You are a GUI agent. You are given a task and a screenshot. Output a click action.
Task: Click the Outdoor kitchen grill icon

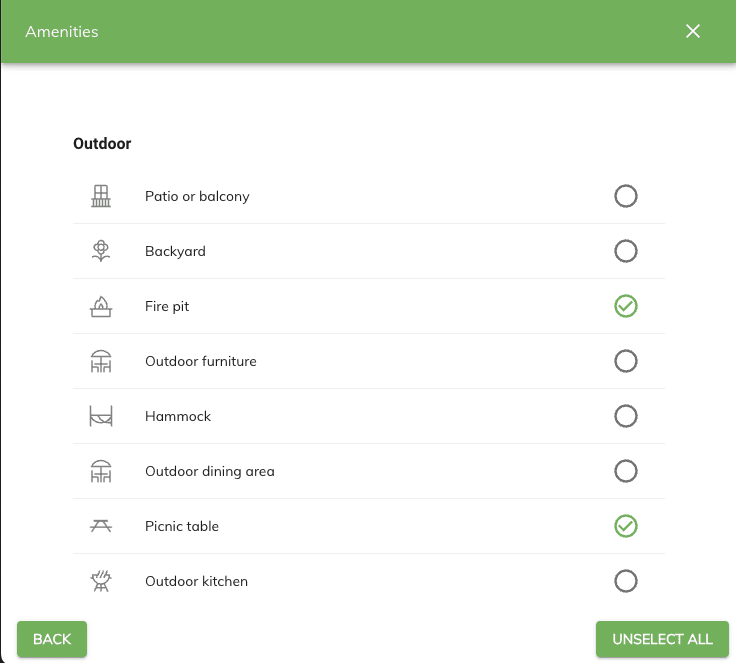click(101, 581)
